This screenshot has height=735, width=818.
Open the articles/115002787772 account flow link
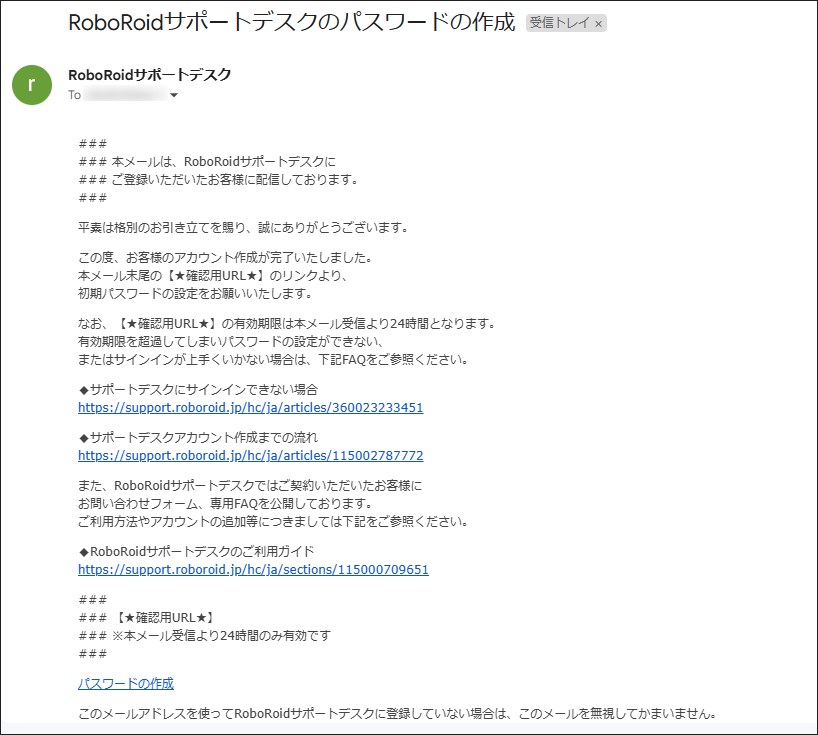click(x=250, y=455)
